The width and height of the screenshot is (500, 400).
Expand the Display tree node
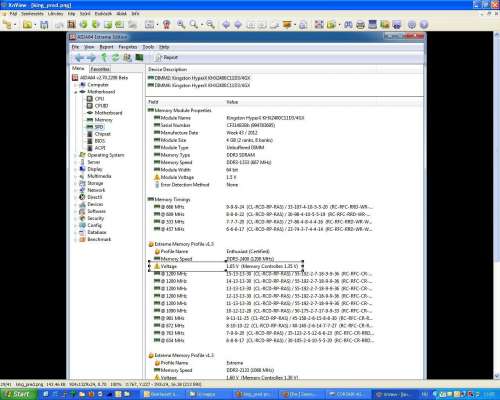(76, 169)
